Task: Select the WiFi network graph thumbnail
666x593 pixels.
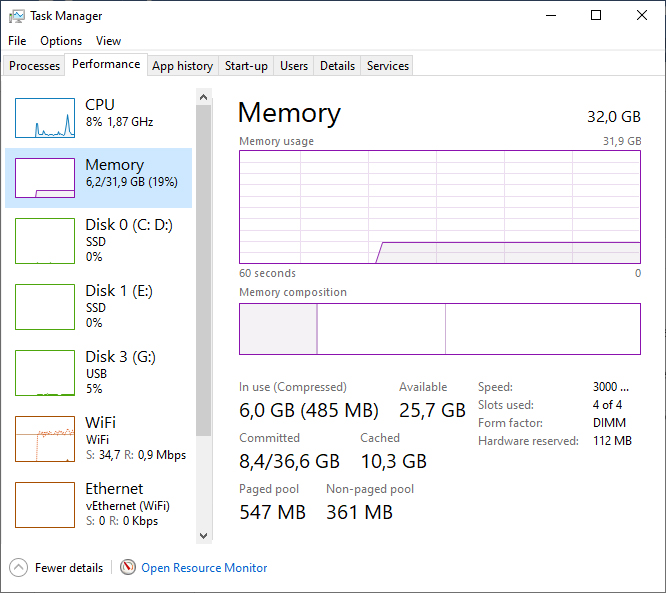Action: (x=45, y=439)
